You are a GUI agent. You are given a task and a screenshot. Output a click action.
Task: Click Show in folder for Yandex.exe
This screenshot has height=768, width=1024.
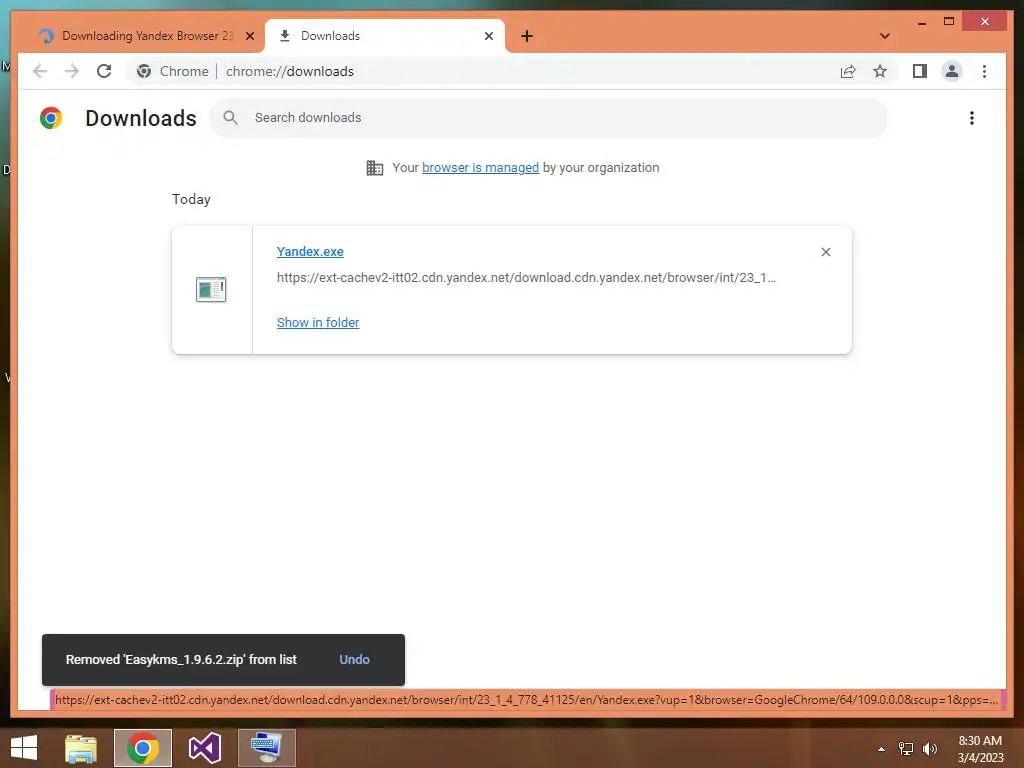318,323
